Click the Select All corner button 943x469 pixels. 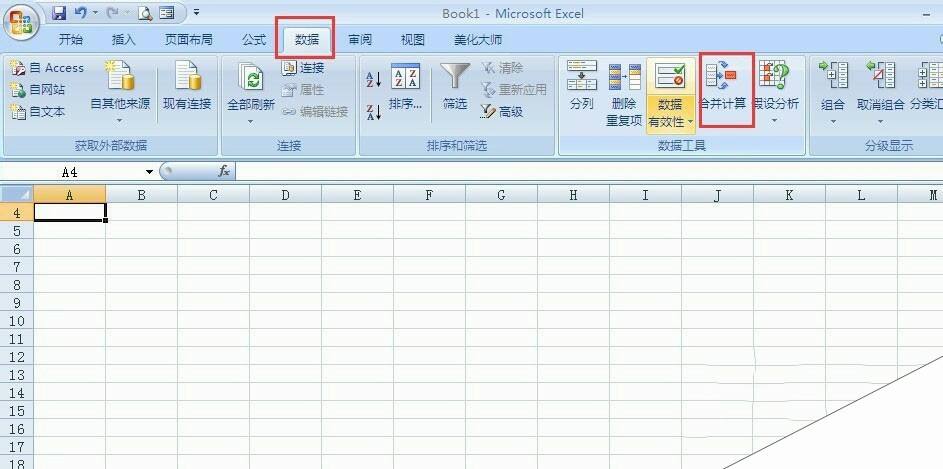pos(17,194)
